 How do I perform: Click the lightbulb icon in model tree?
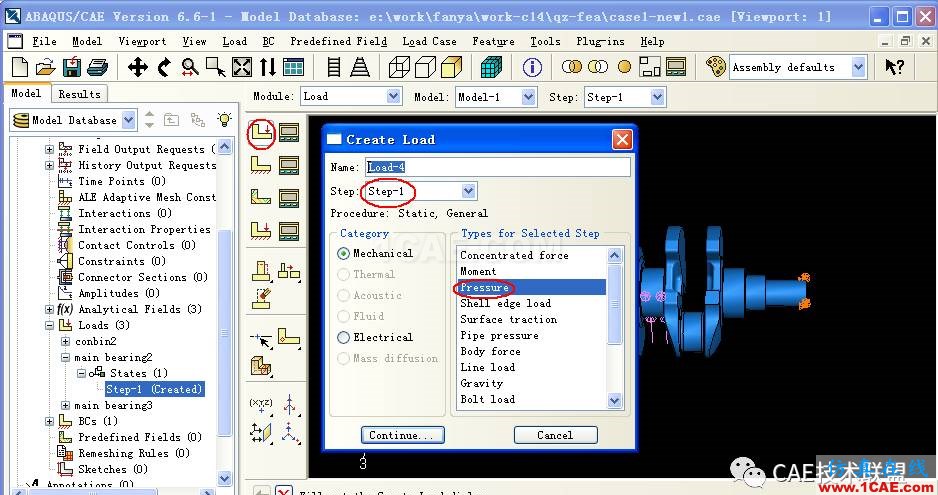click(224, 119)
